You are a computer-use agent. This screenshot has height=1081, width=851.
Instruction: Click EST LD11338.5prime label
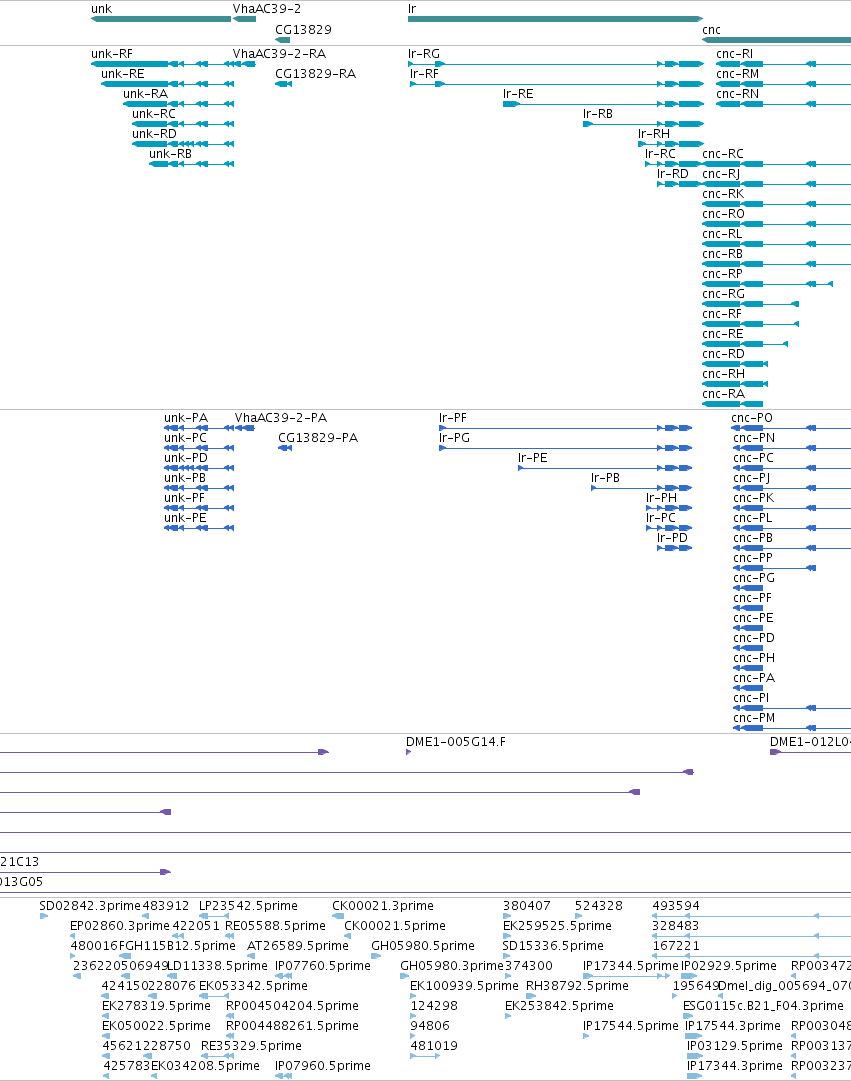pyautogui.click(x=217, y=966)
